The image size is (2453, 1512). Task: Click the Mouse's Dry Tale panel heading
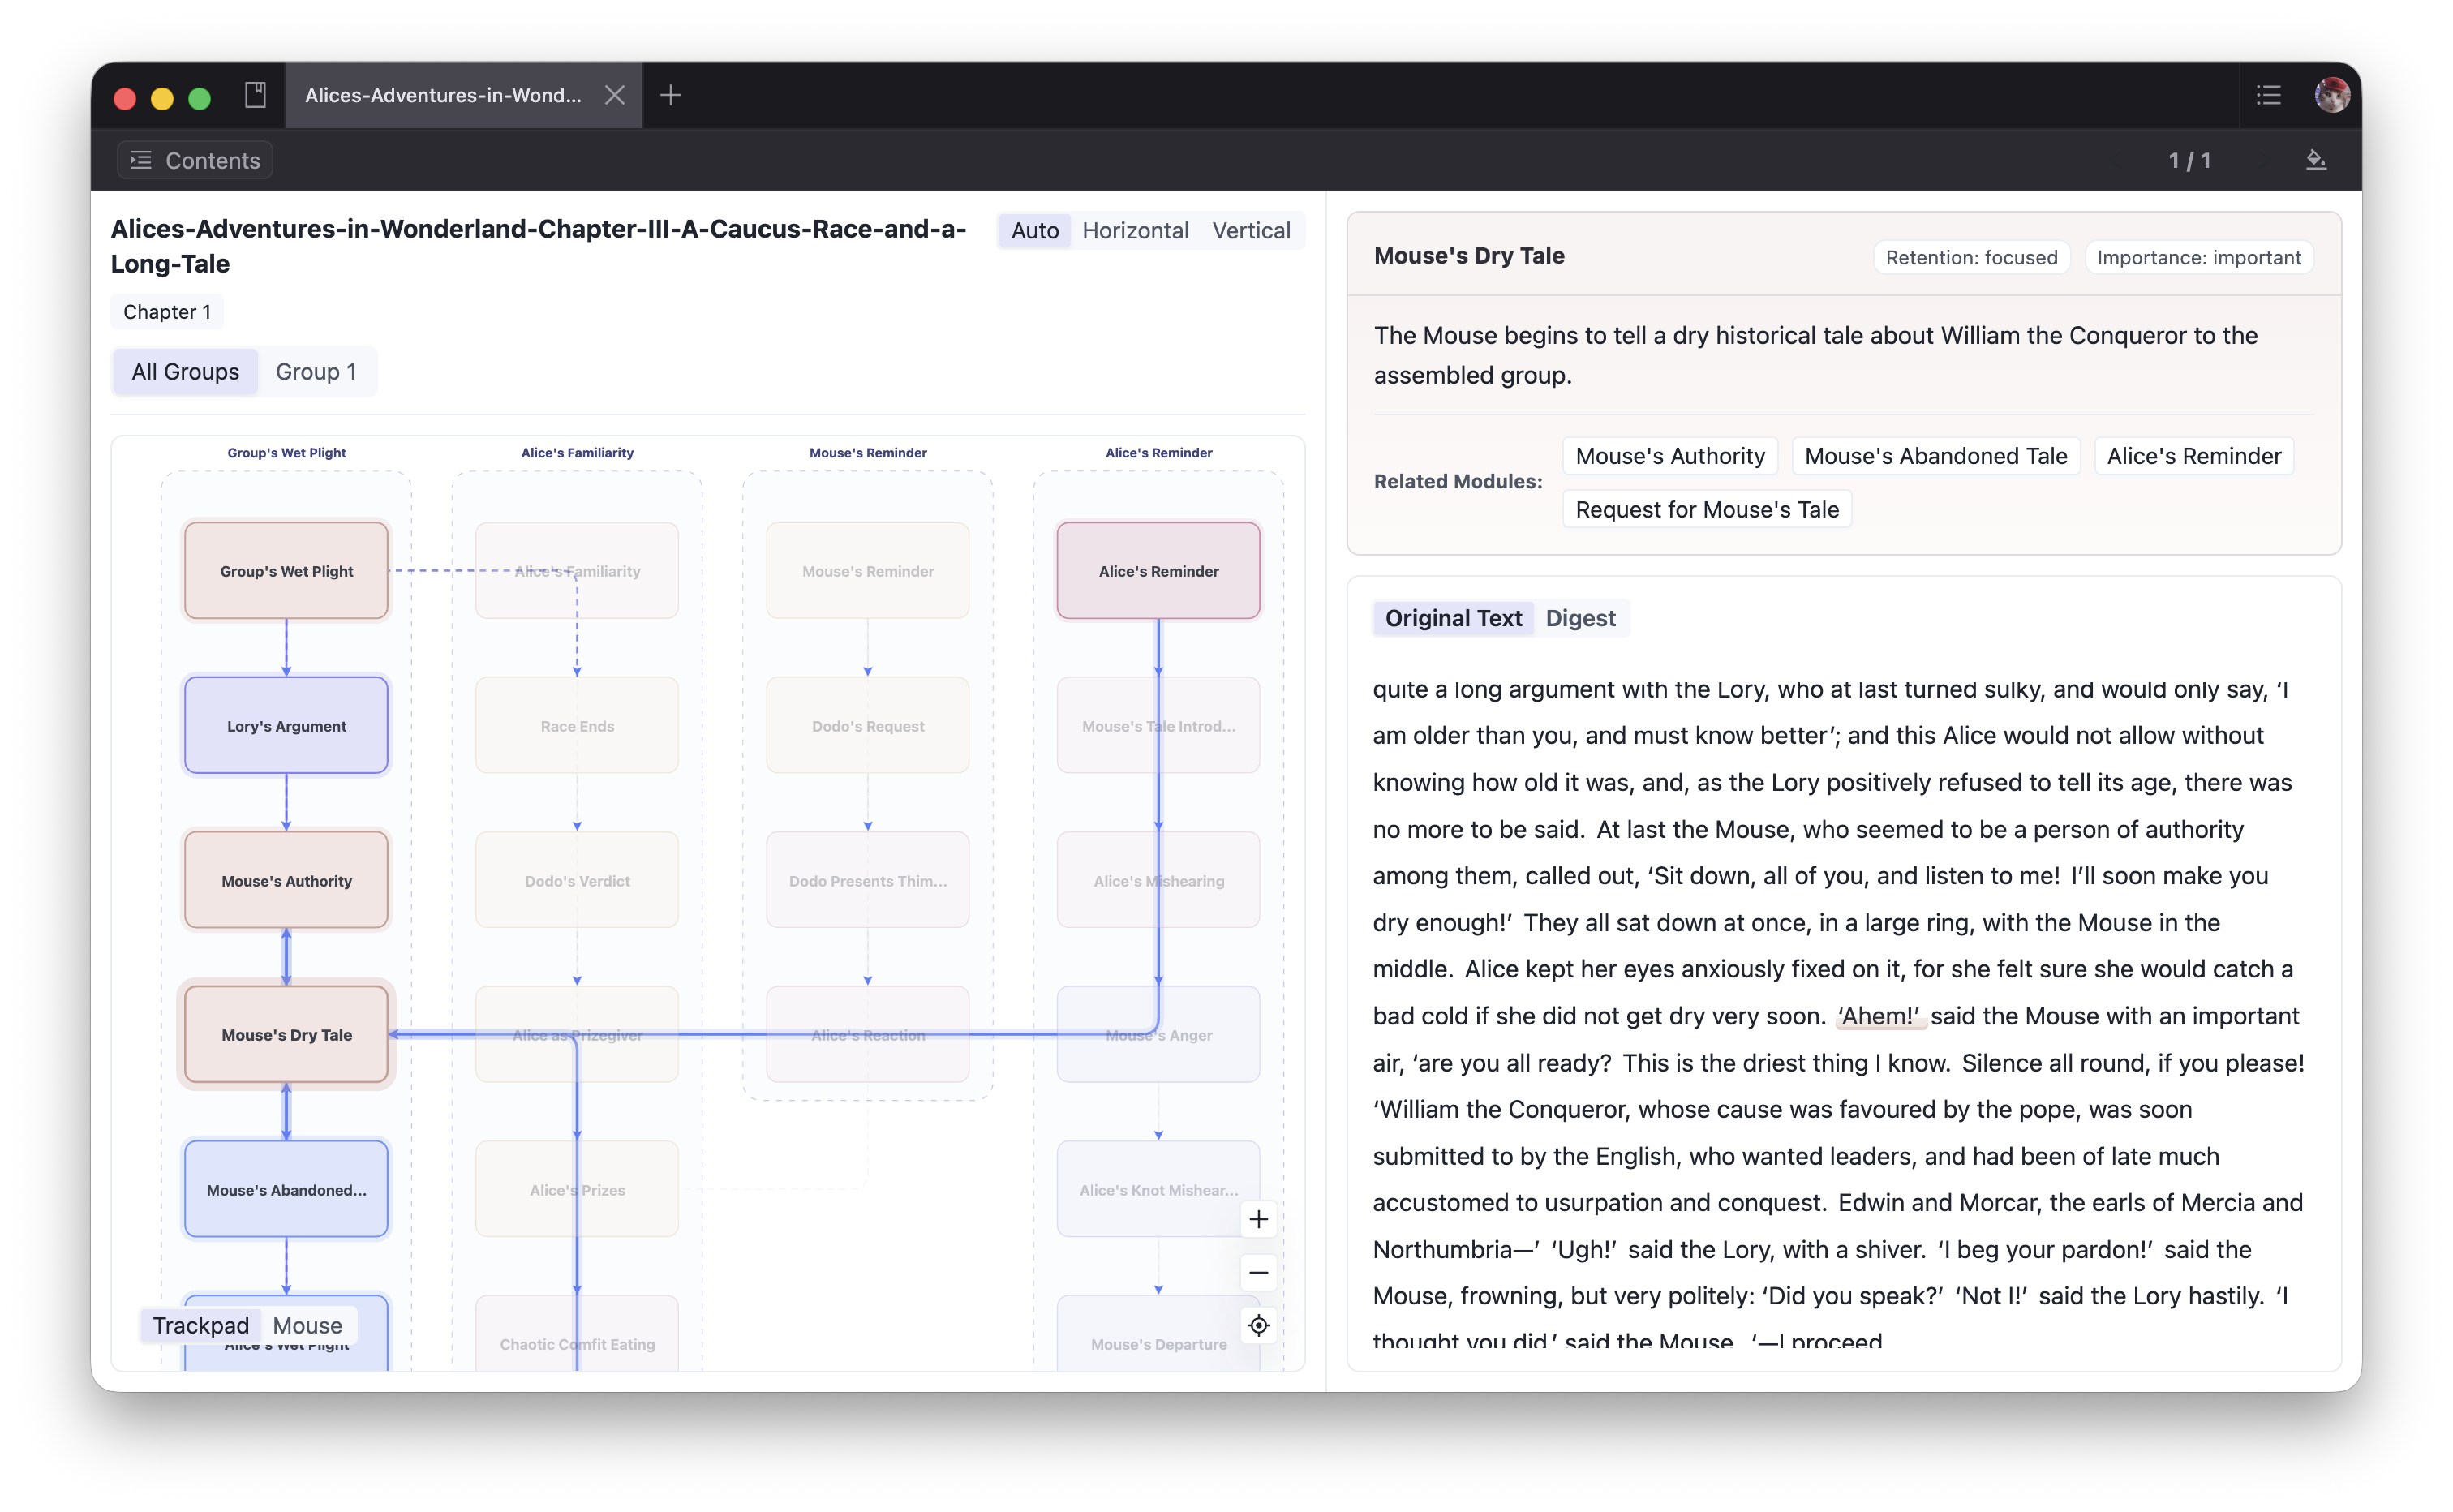(x=1469, y=256)
